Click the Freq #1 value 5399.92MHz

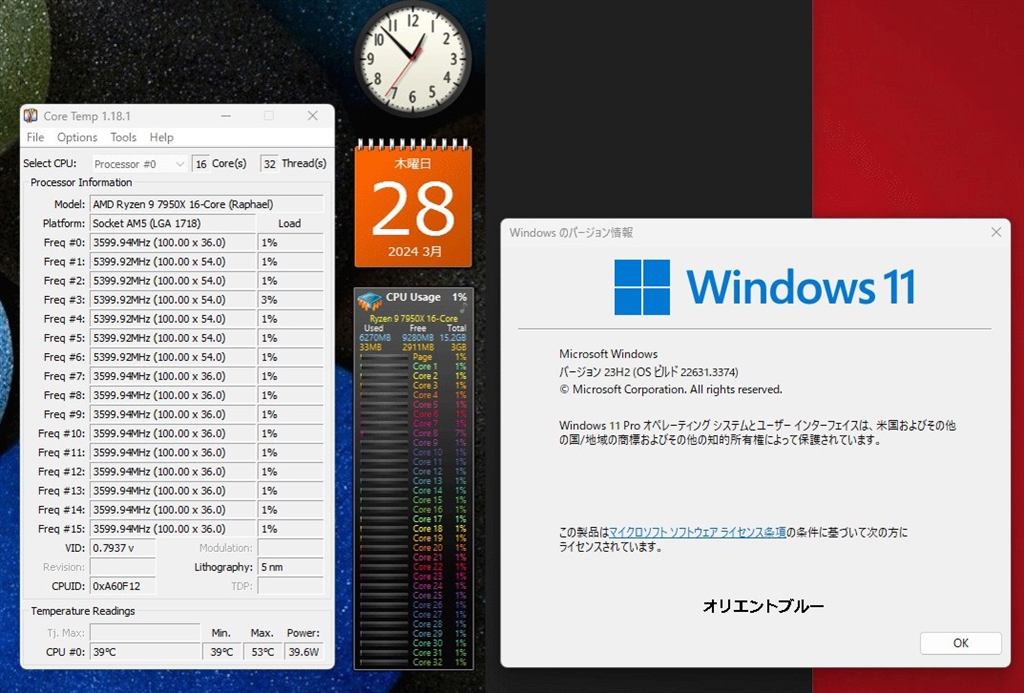[x=172, y=261]
